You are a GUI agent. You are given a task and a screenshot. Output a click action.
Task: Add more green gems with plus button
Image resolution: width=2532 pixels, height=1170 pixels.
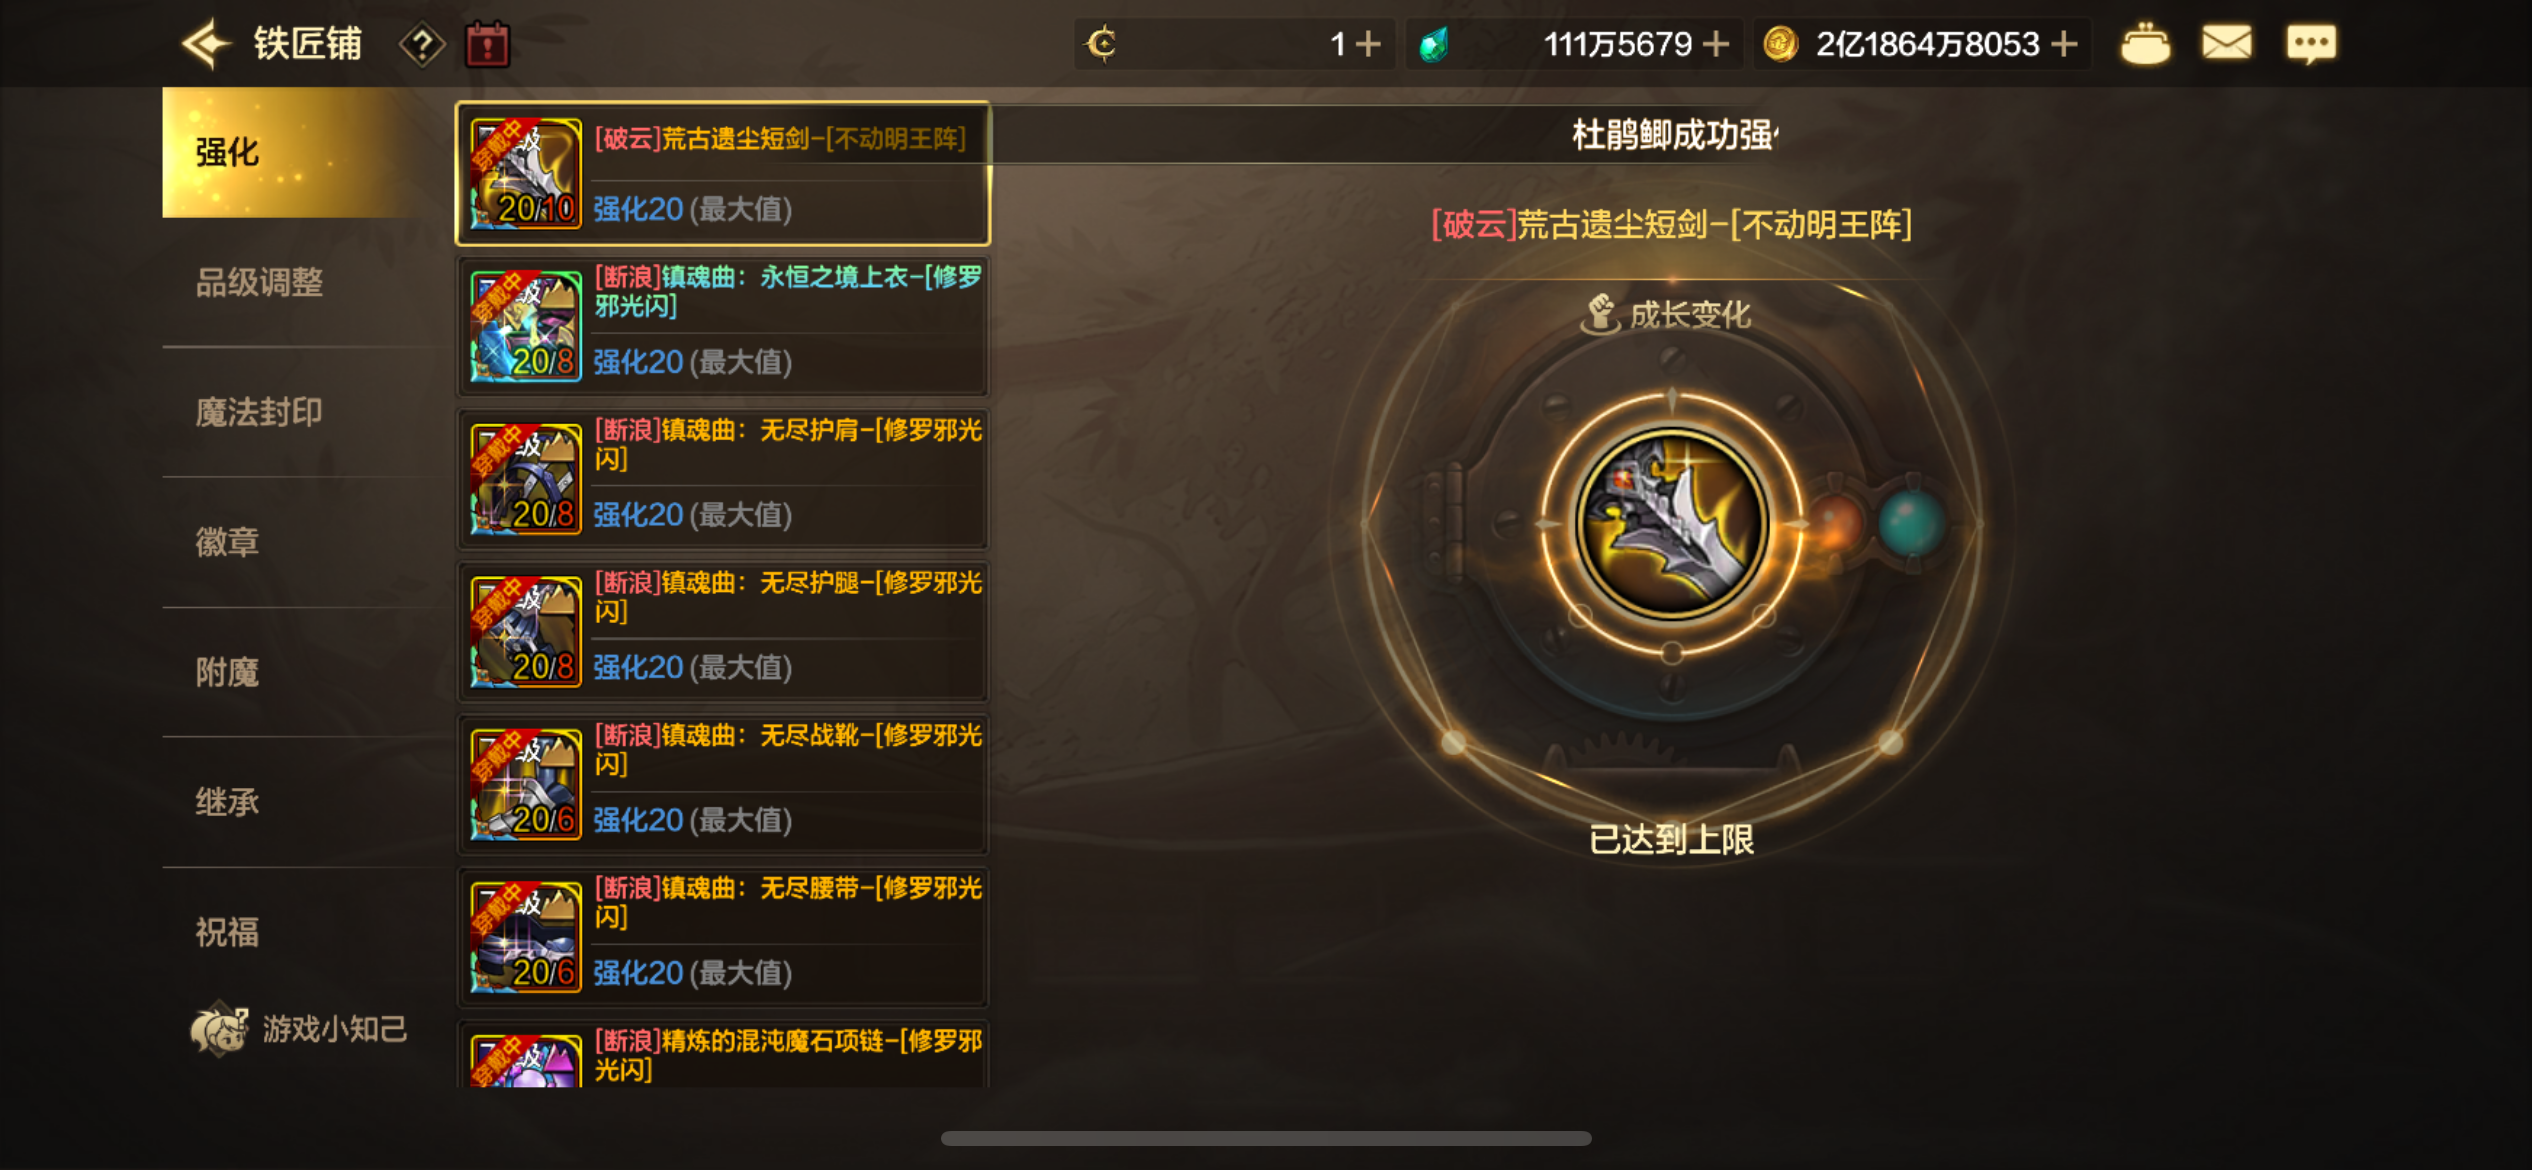(x=1715, y=44)
